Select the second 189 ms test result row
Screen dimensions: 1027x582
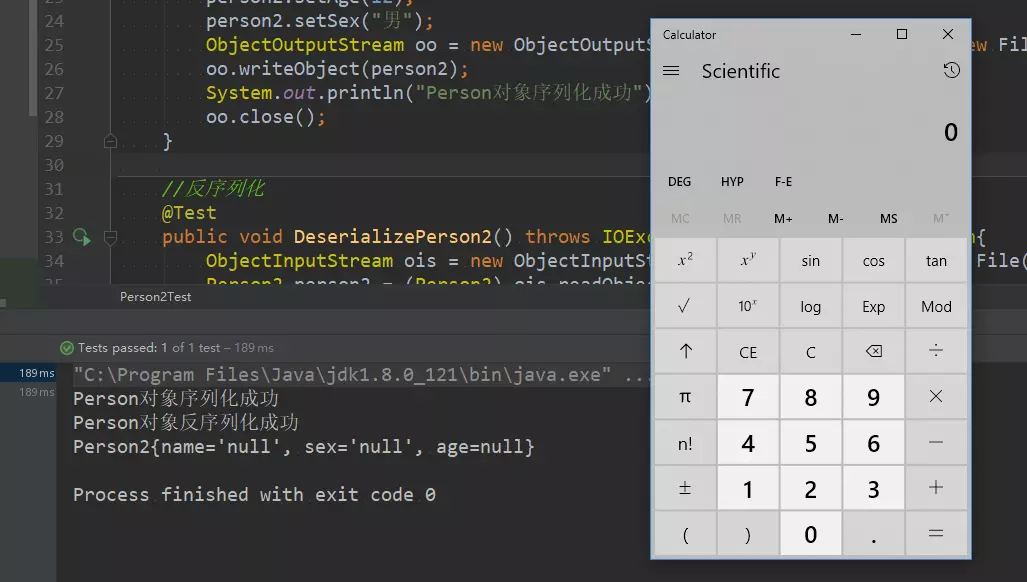click(28, 391)
